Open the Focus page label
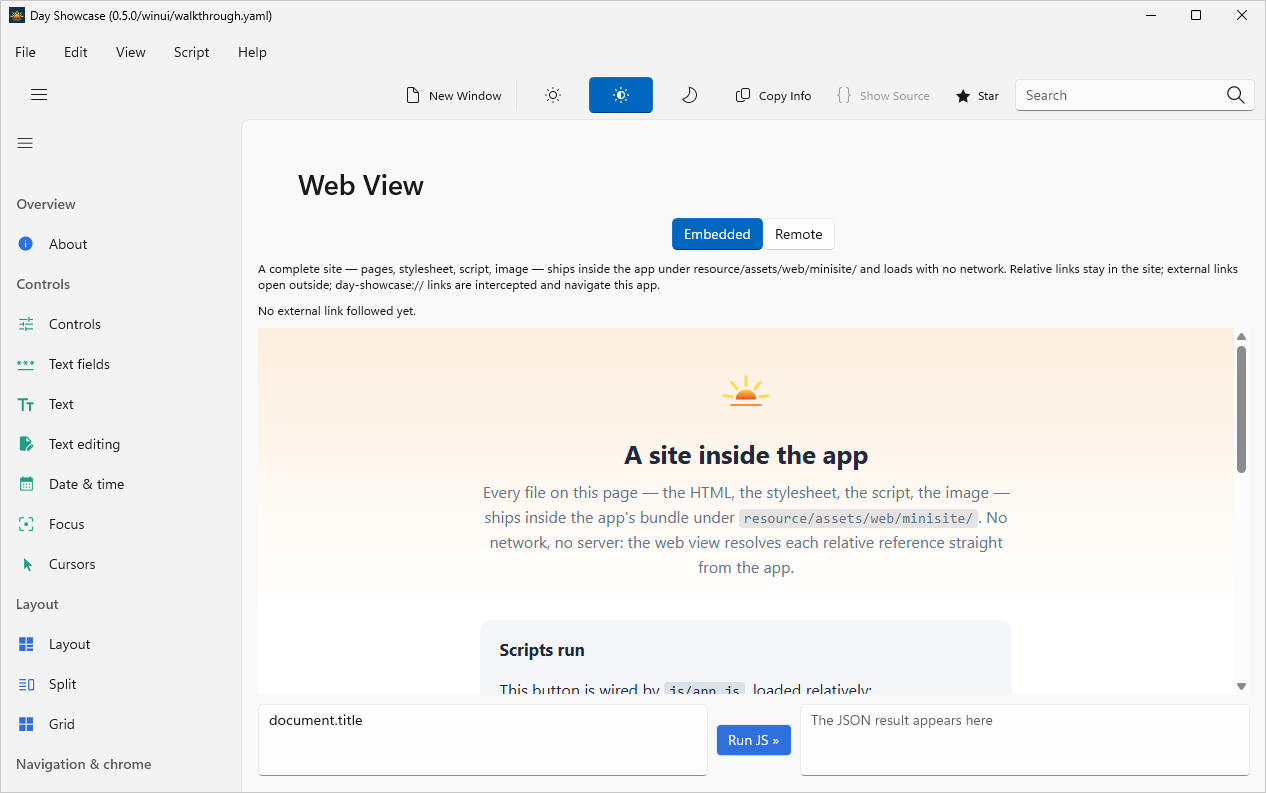The width and height of the screenshot is (1266, 793). [67, 524]
